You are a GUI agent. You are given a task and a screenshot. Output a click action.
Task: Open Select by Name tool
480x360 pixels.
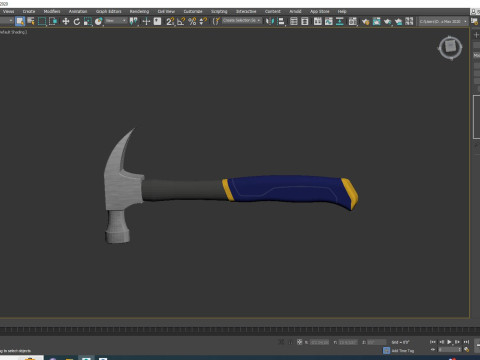point(31,21)
